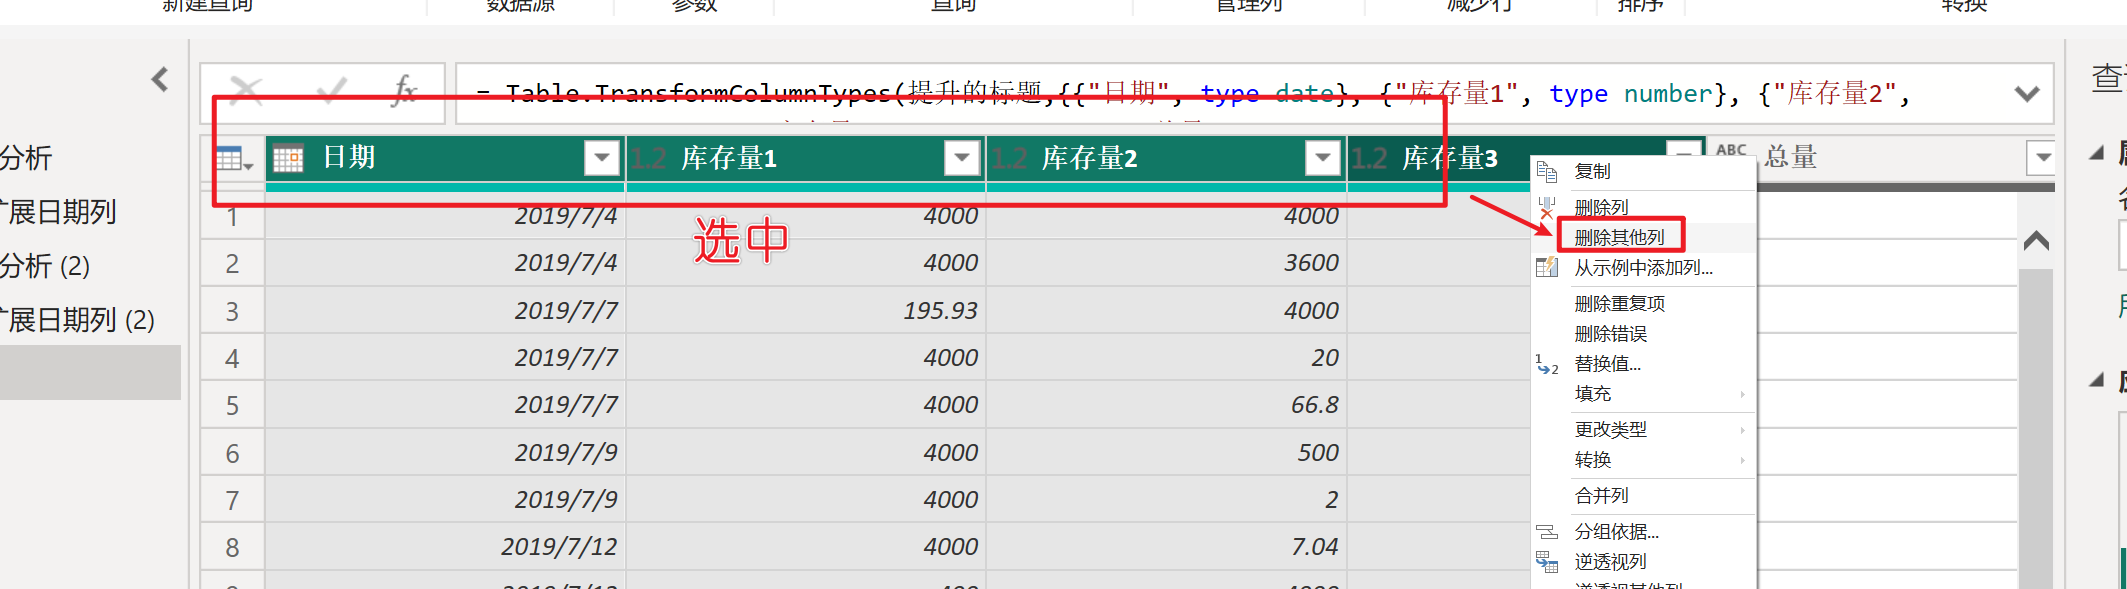2127x589 pixels.
Task: Open 更改类型 submenu in context menu
Action: coord(1610,430)
